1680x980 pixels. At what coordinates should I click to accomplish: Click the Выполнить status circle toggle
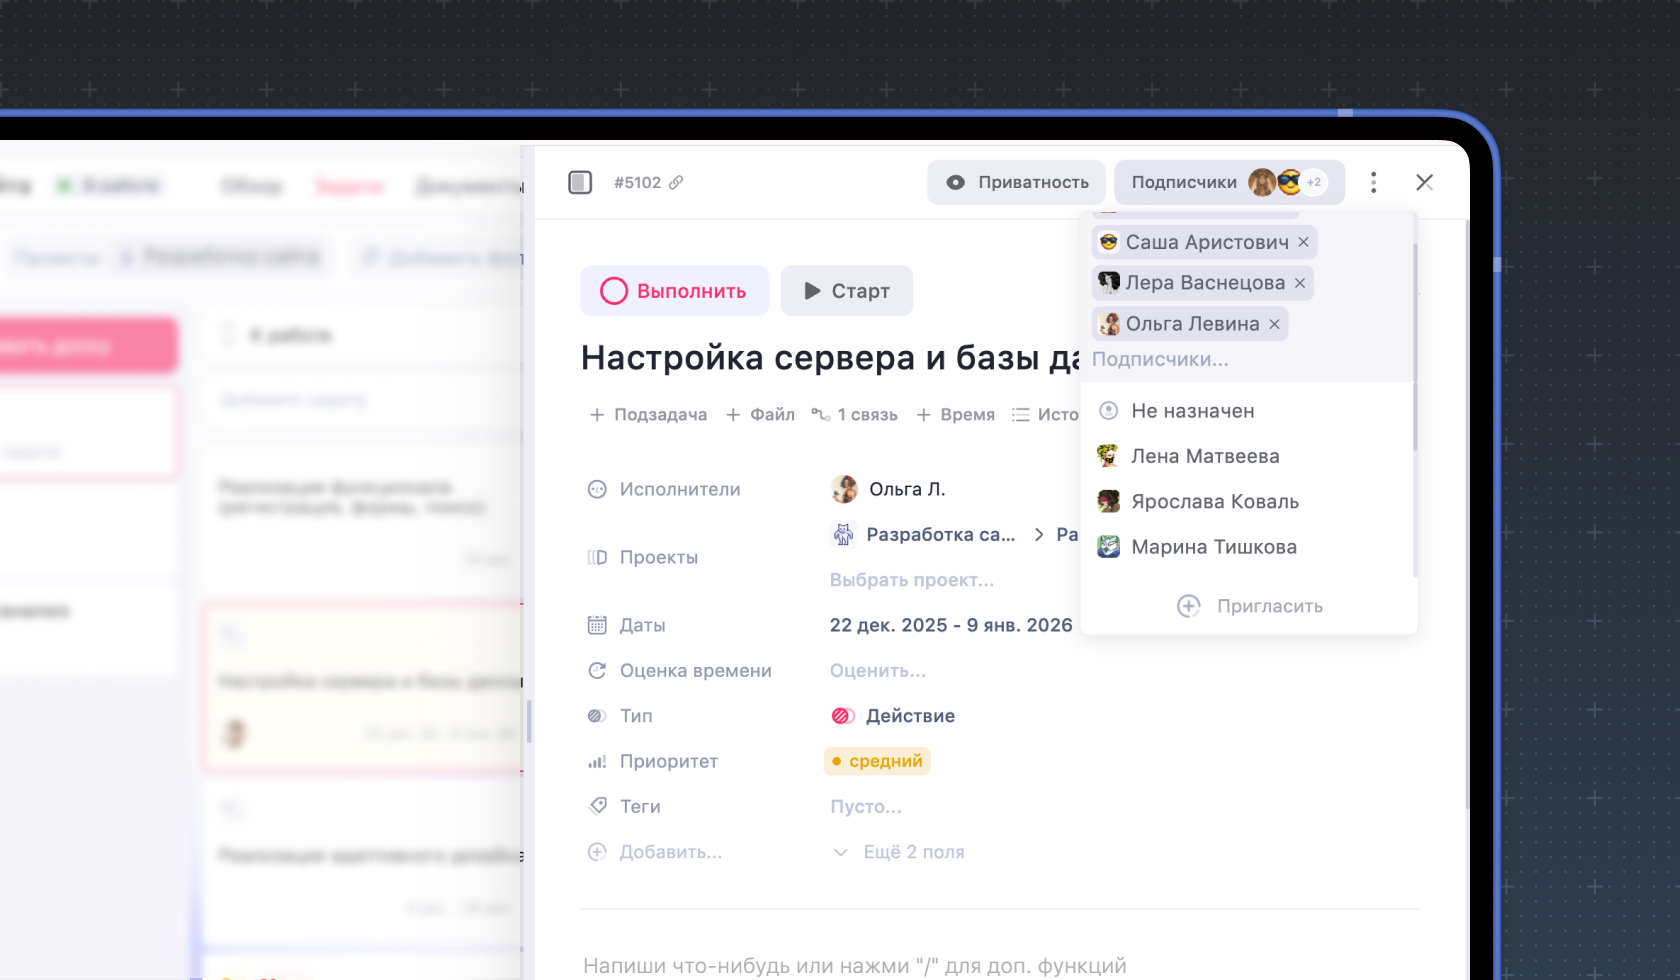coord(614,290)
